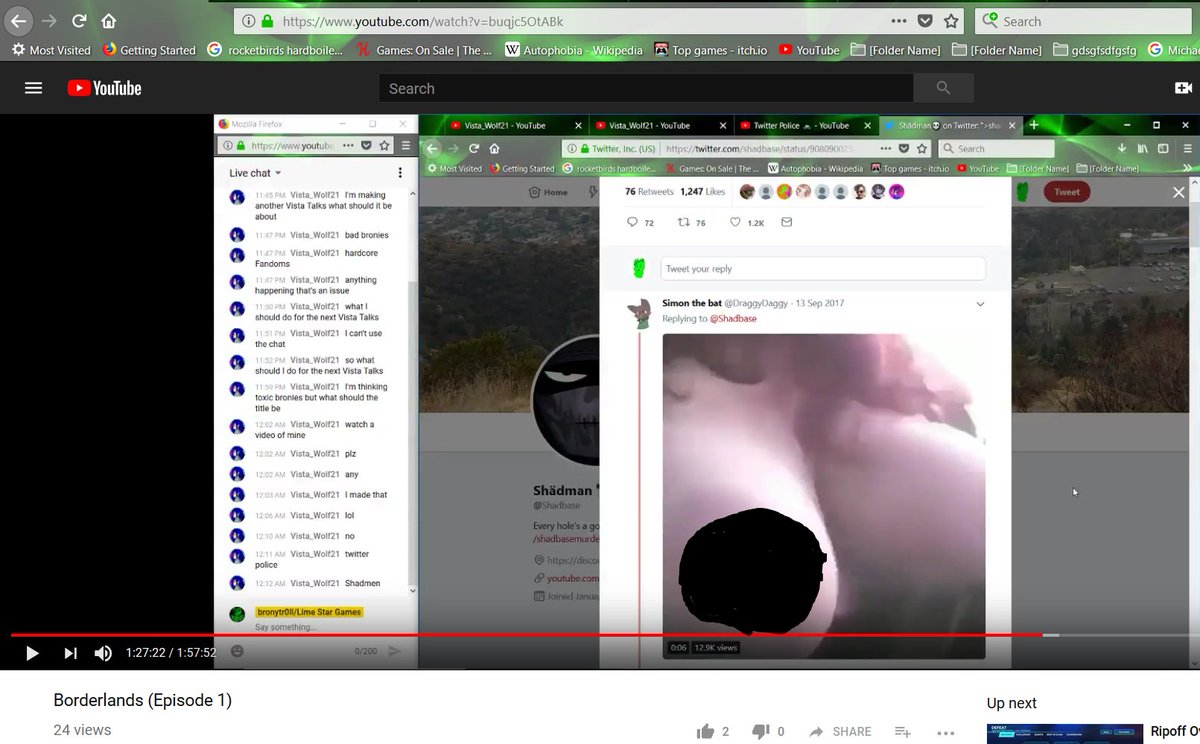Open the page actions three-dot menu
The image size is (1200, 744).
coord(899,21)
